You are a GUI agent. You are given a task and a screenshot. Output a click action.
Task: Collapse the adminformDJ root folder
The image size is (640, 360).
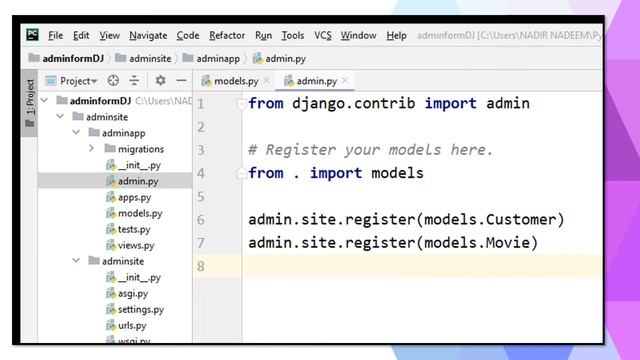coord(44,100)
